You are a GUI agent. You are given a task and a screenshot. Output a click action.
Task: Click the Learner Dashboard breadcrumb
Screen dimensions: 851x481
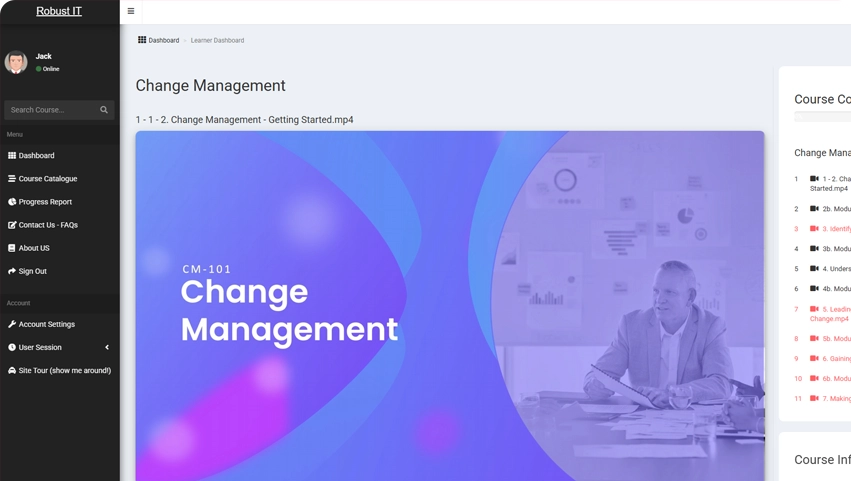[218, 40]
